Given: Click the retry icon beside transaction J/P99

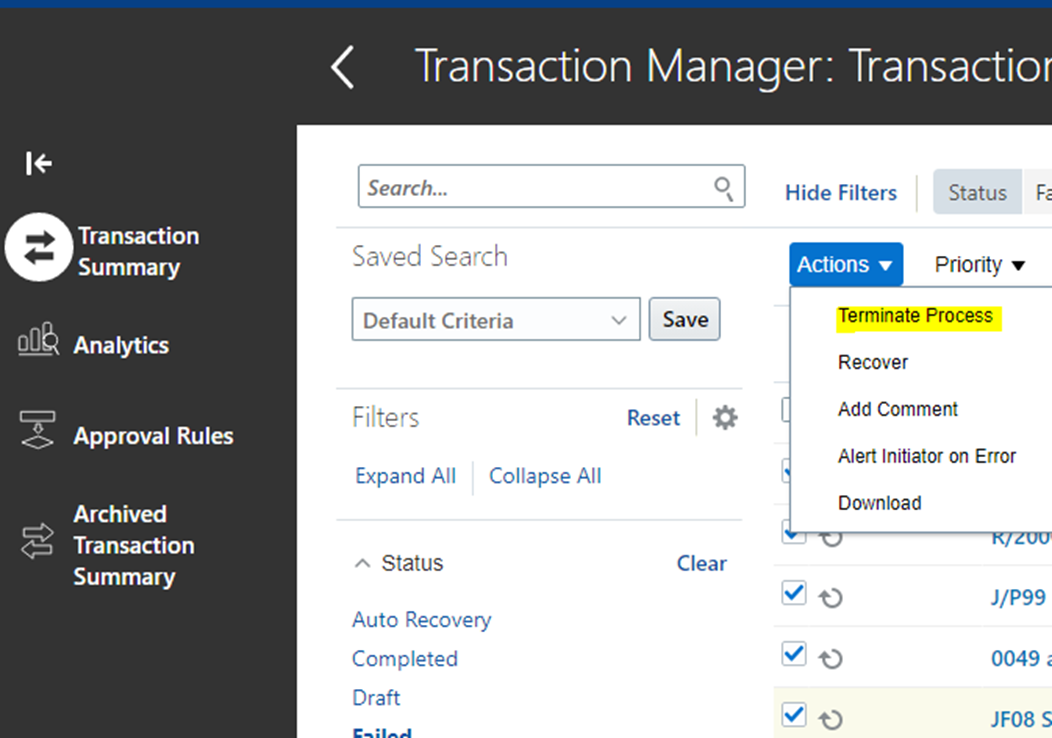Looking at the screenshot, I should pos(832,596).
